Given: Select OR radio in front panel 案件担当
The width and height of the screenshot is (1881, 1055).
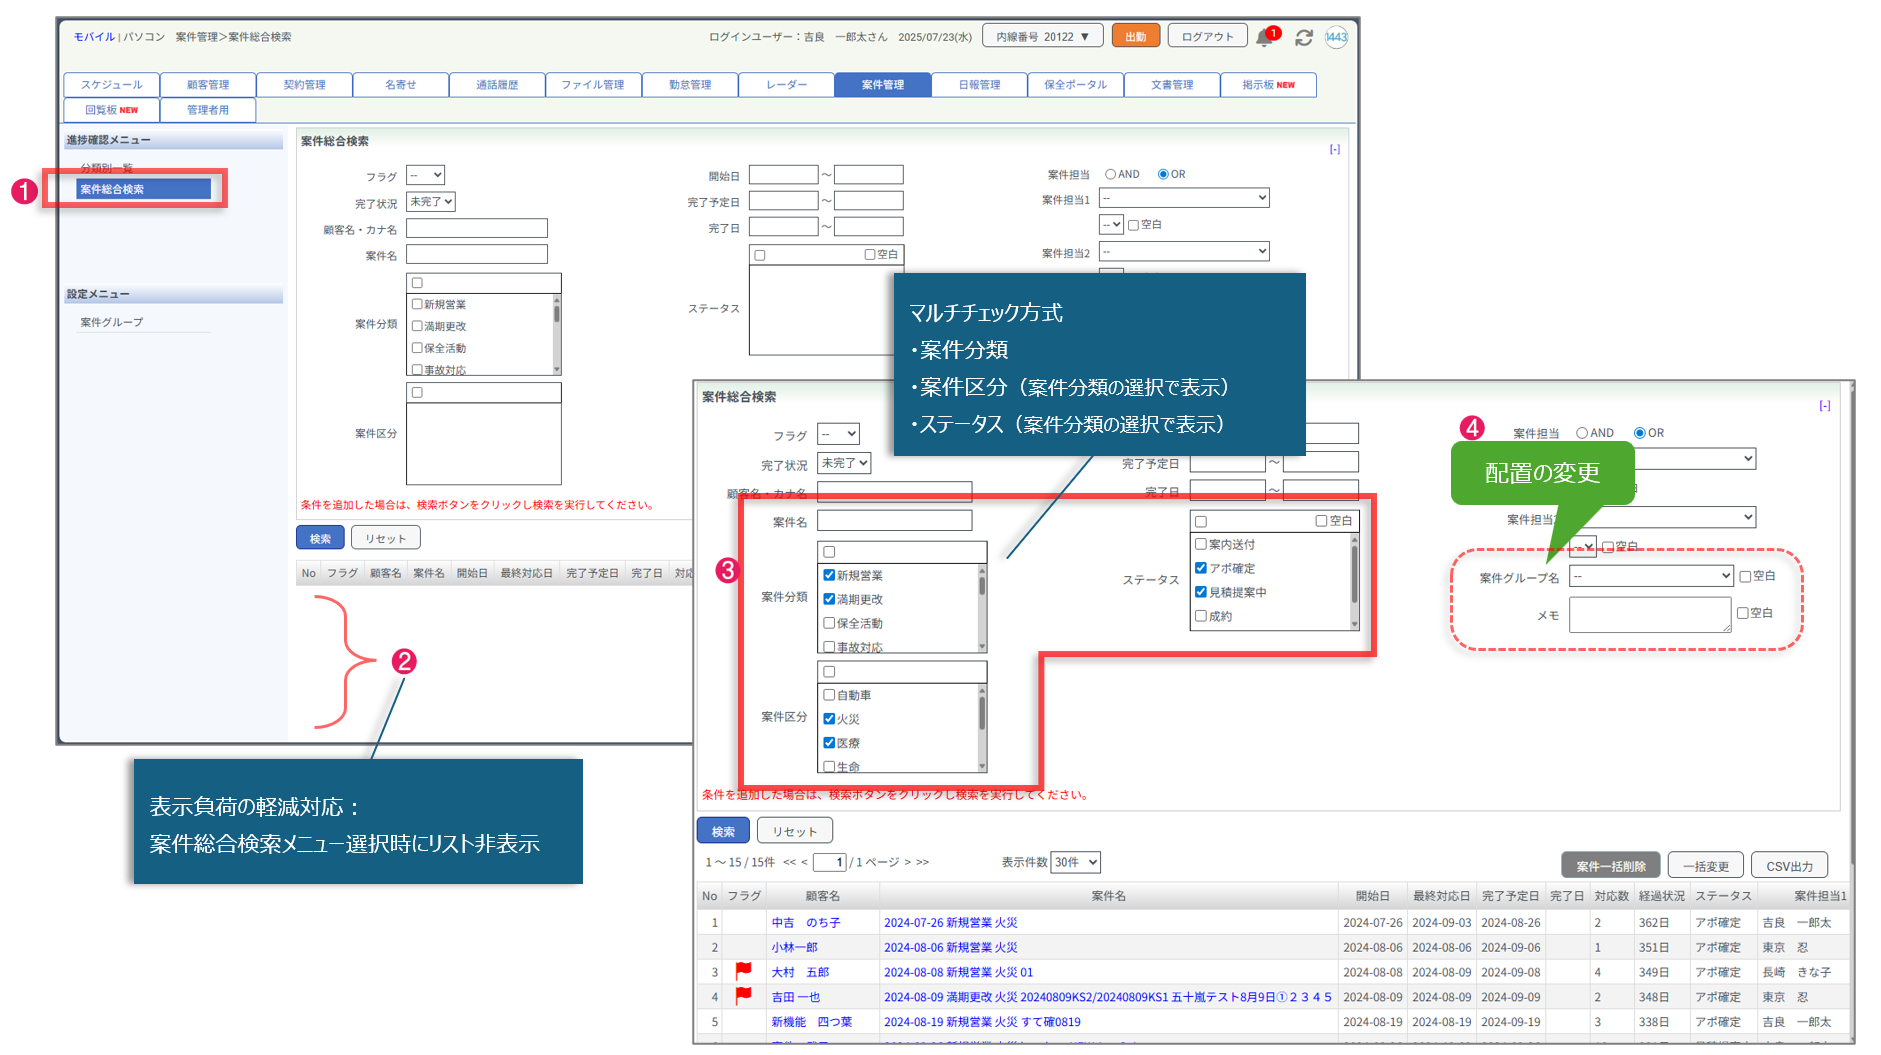Looking at the screenshot, I should pyautogui.click(x=1640, y=433).
